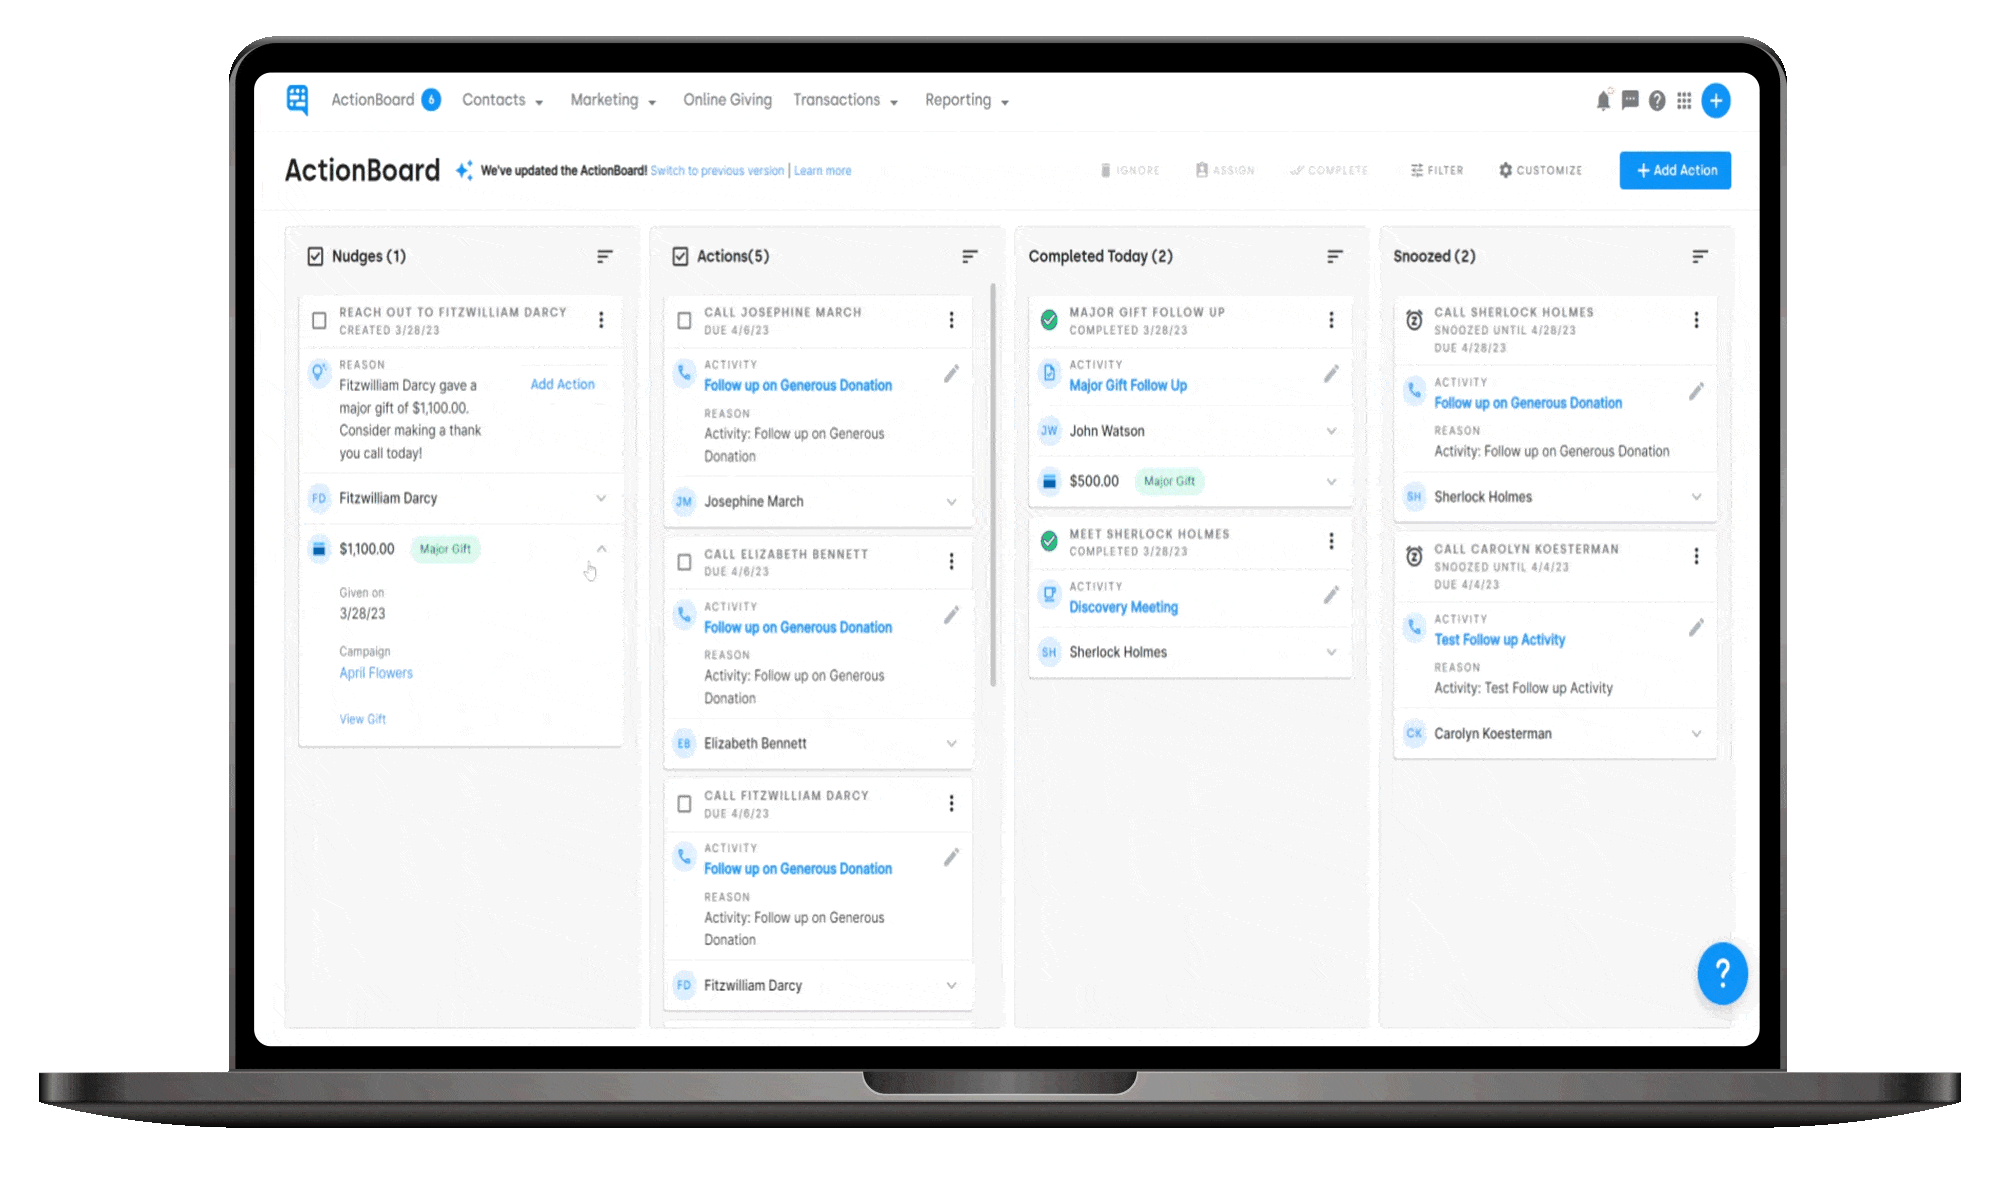Image resolution: width=2000 pixels, height=1200 pixels.
Task: Open three-dot menu for Call Sherlock Holmes
Action: (1696, 320)
